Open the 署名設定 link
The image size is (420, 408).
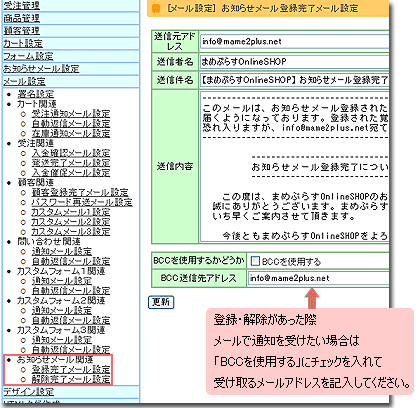pyautogui.click(x=36, y=94)
